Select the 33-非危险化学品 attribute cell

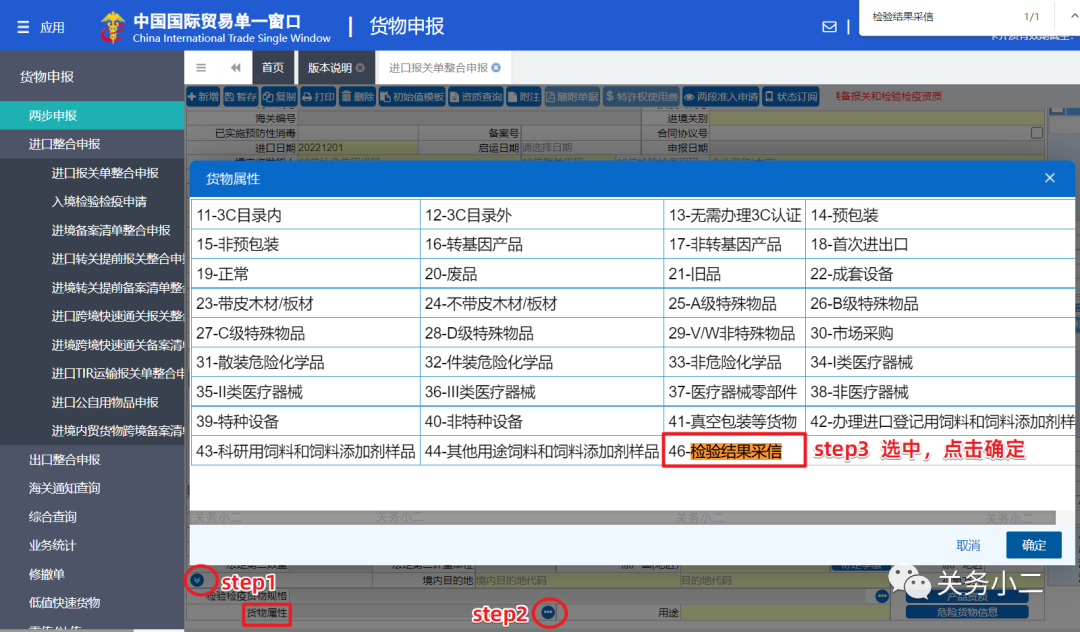pyautogui.click(x=734, y=362)
